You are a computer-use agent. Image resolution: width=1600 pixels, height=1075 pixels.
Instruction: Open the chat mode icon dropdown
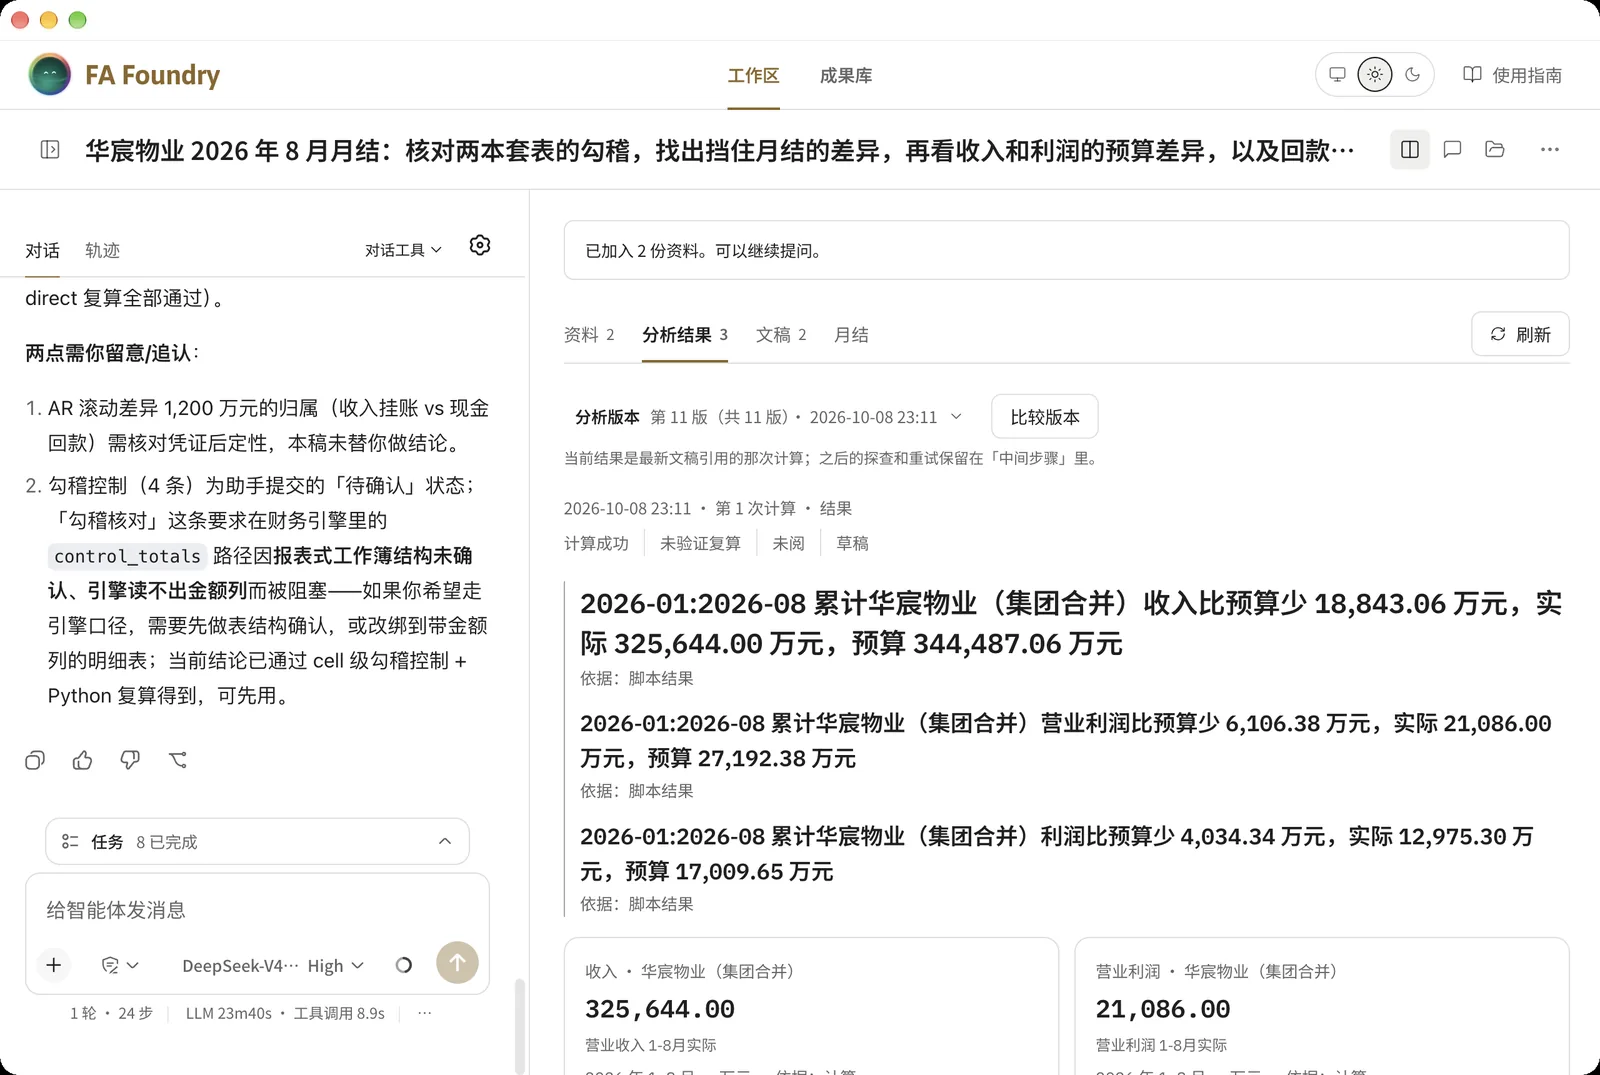pos(120,966)
